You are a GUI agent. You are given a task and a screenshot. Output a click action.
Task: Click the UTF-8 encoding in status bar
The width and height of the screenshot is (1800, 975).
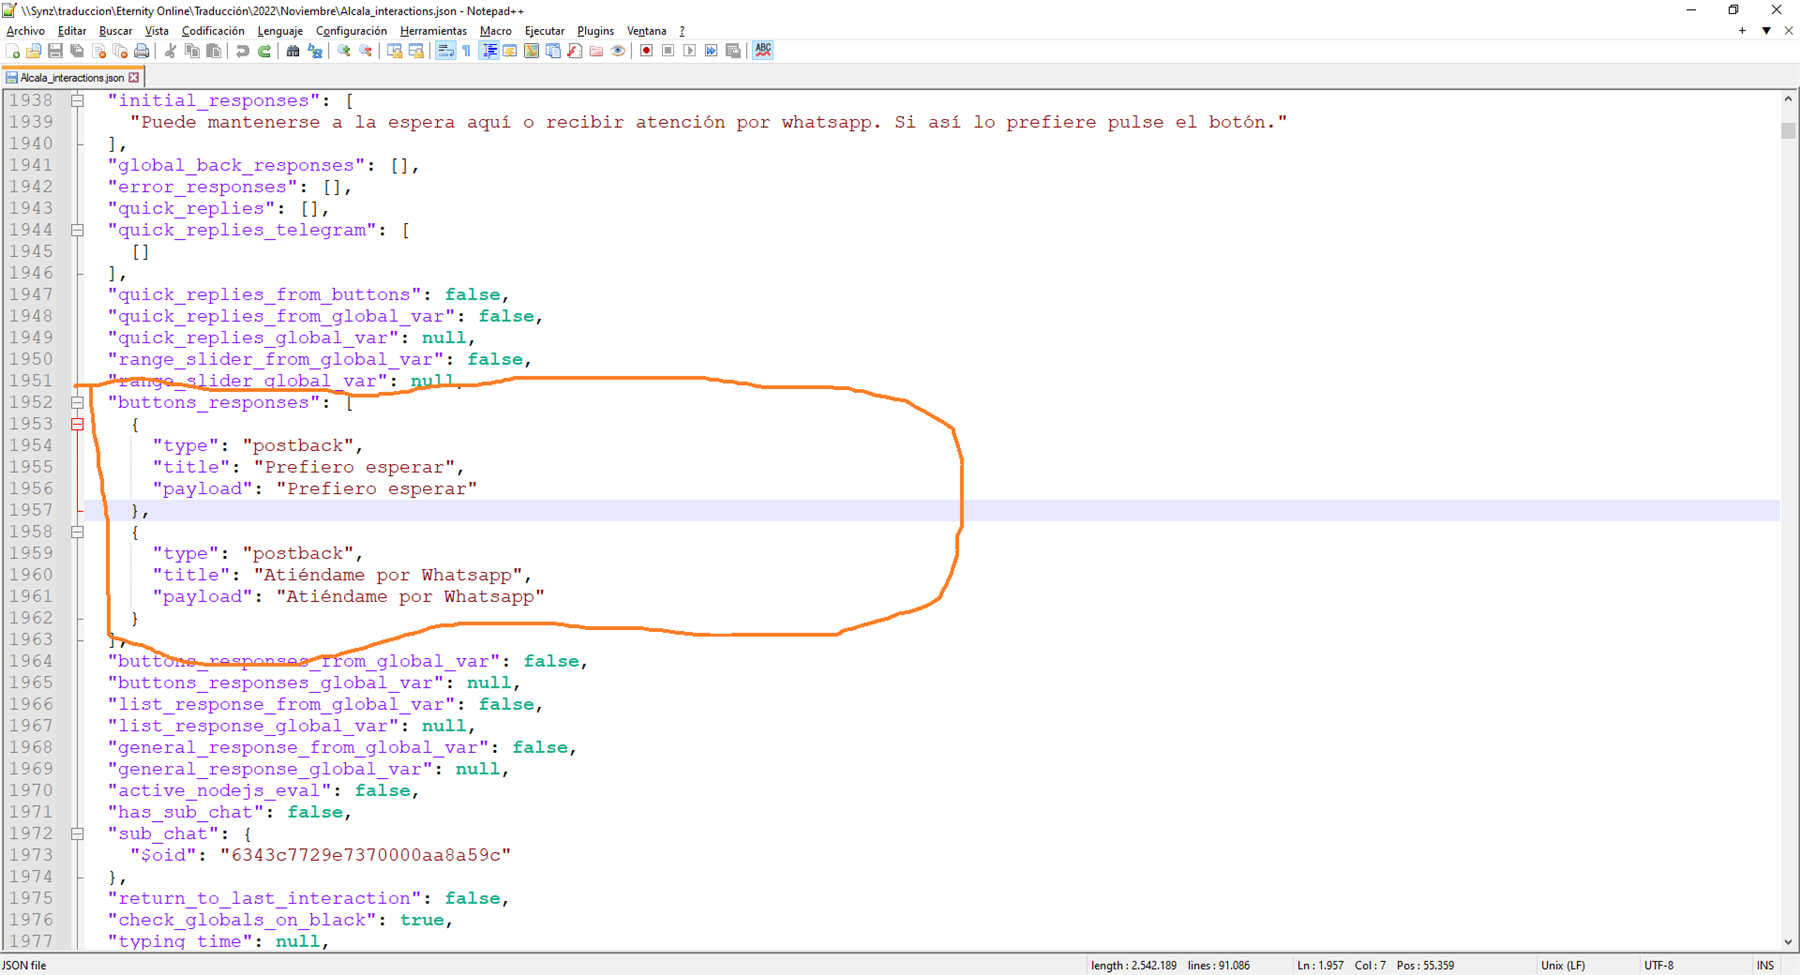[x=1658, y=965]
